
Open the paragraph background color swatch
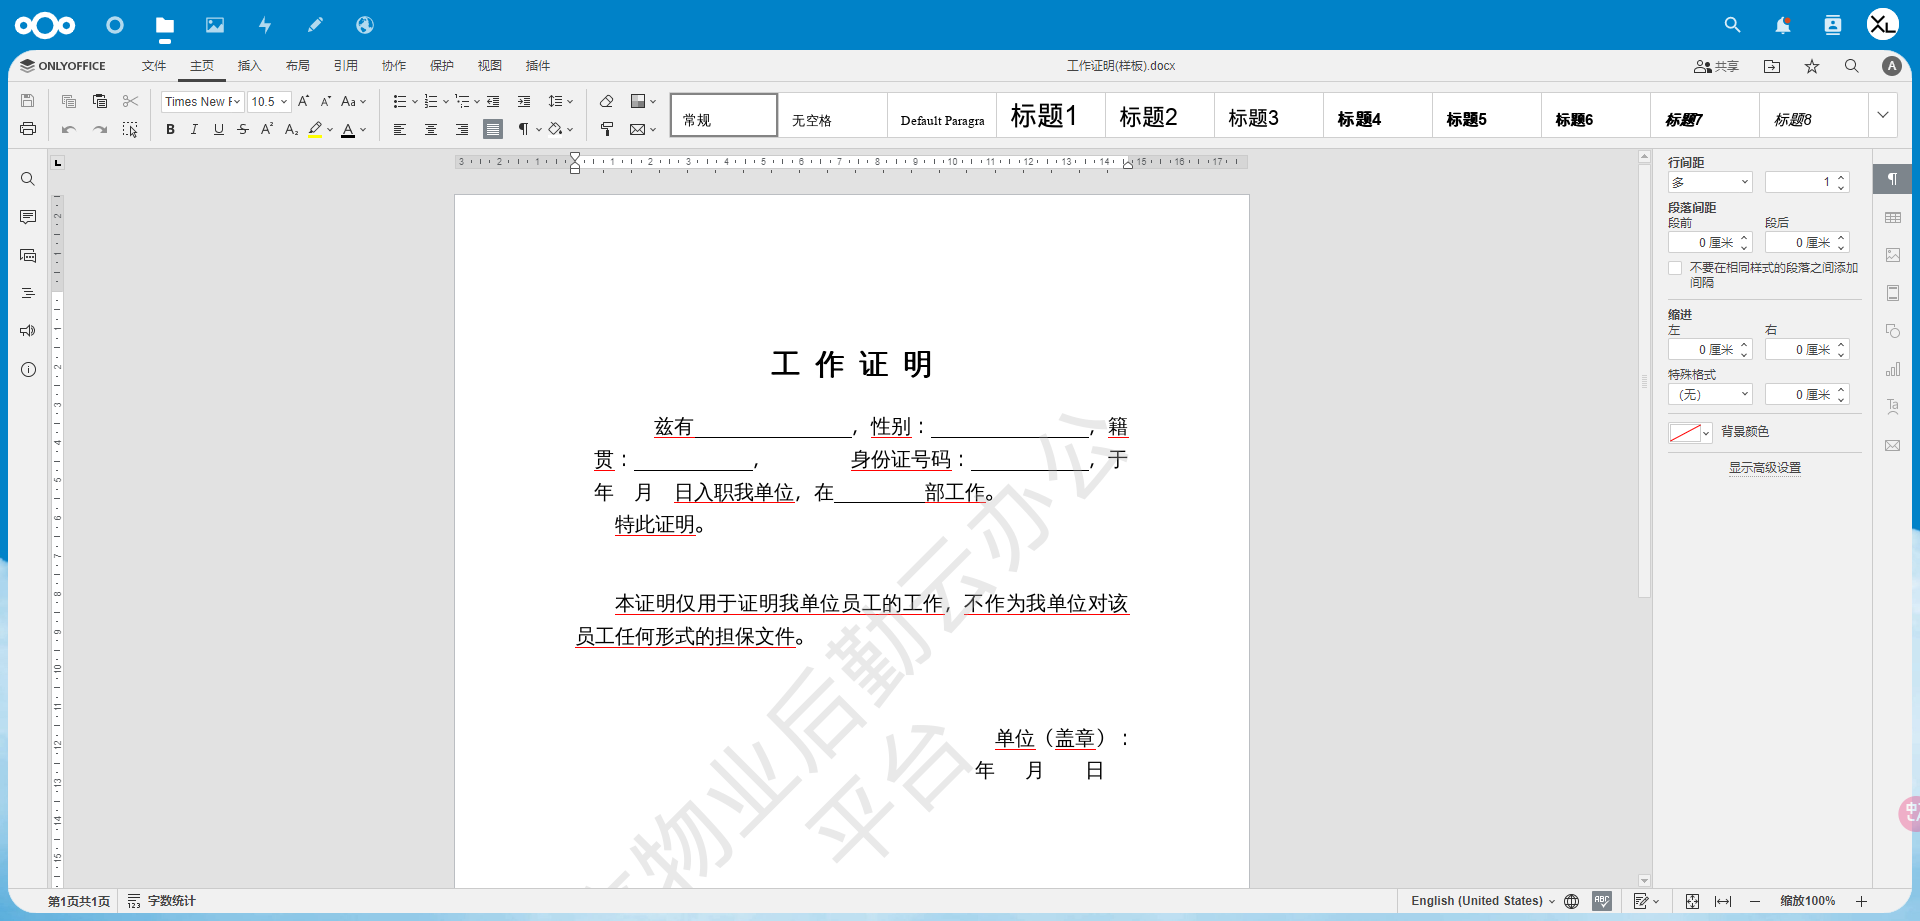[x=1689, y=432]
